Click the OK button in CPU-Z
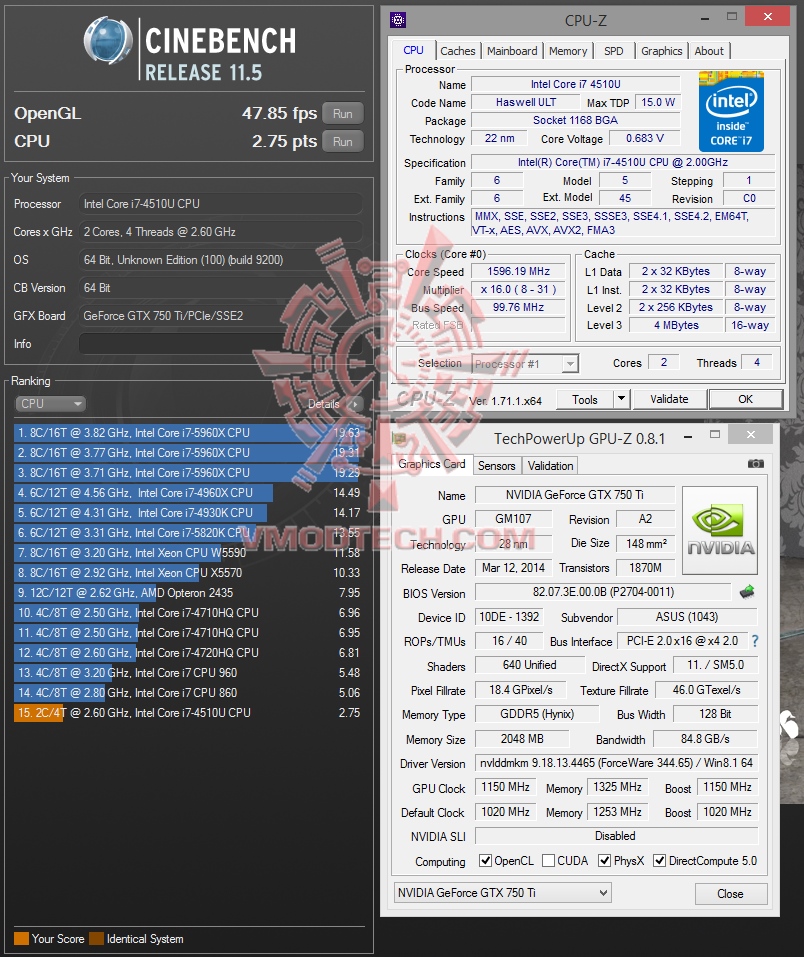 point(745,399)
